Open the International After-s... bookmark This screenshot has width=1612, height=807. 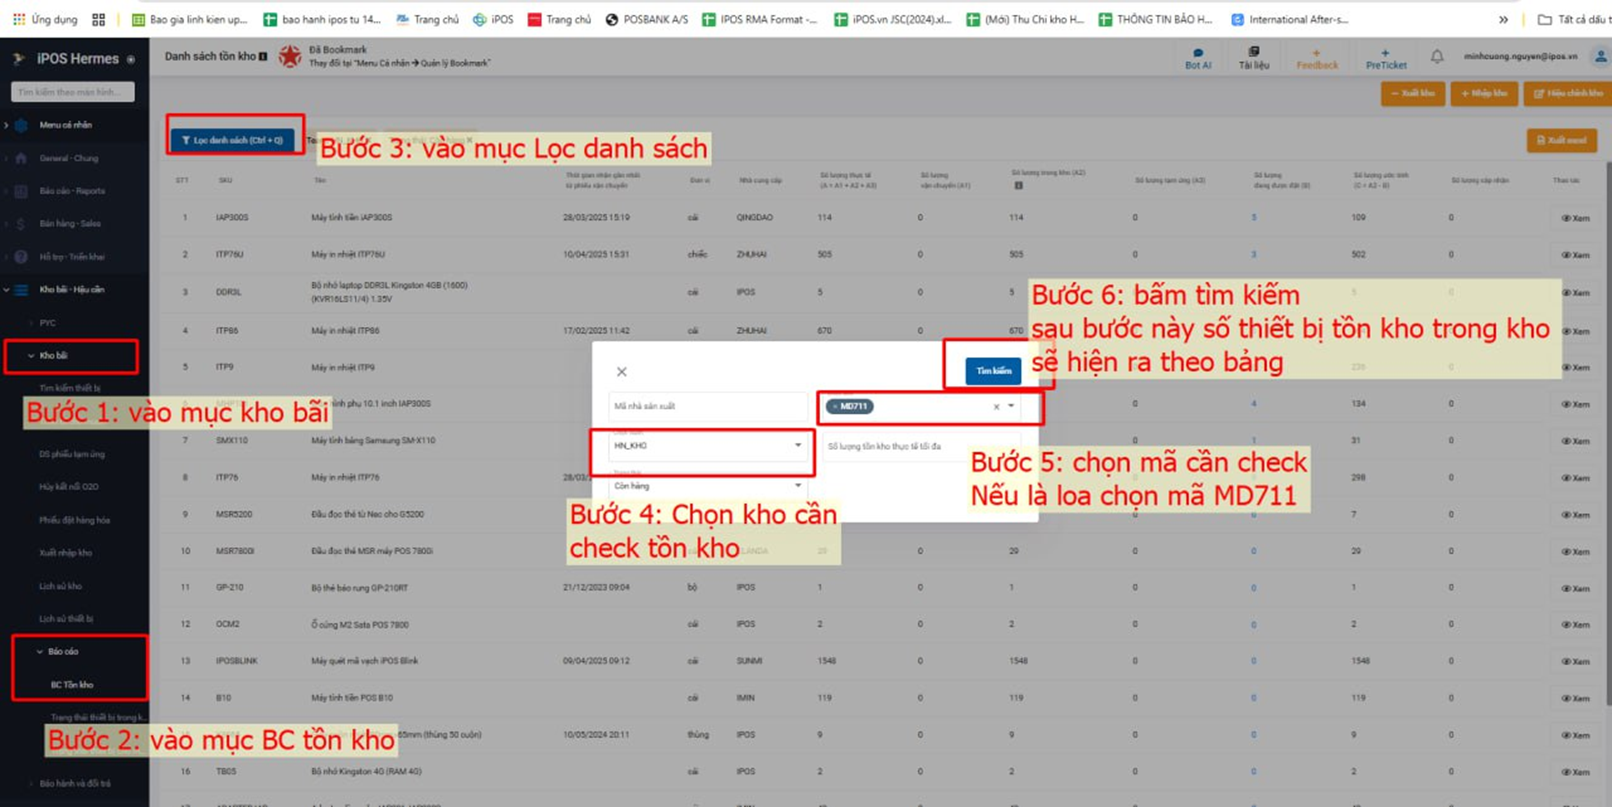coord(1289,19)
